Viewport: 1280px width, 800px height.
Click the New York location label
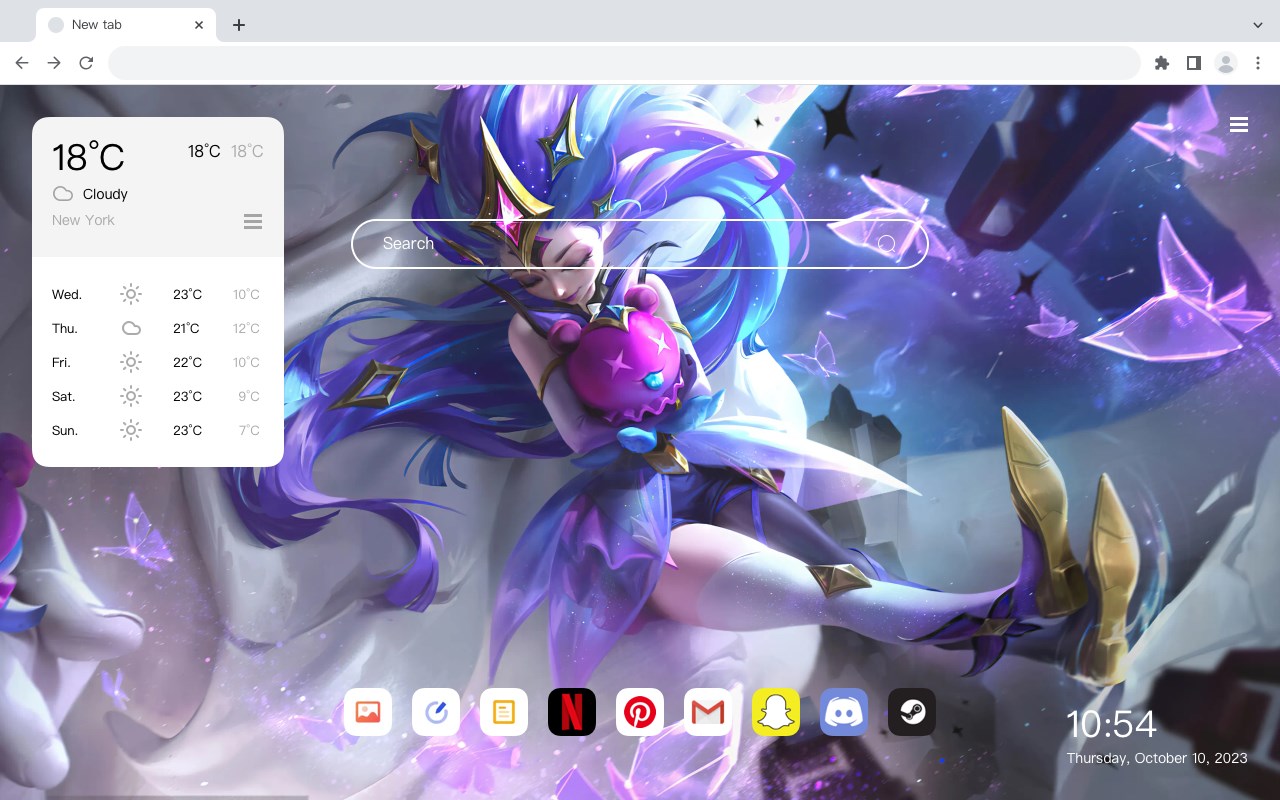tap(83, 220)
